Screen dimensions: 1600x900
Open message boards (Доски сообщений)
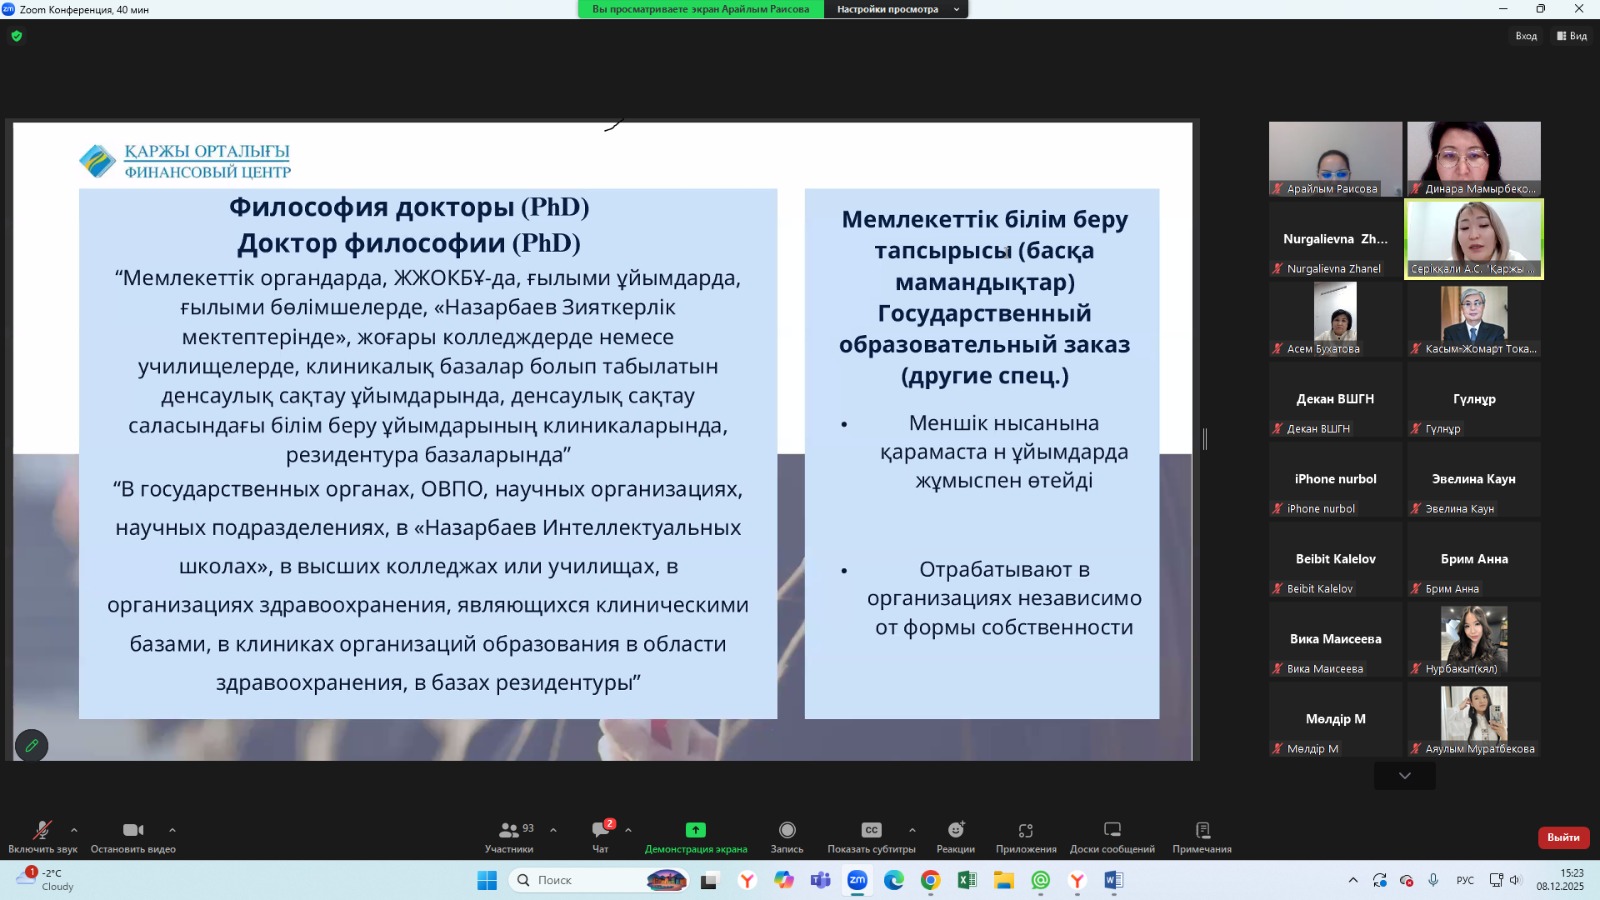pos(1111,831)
